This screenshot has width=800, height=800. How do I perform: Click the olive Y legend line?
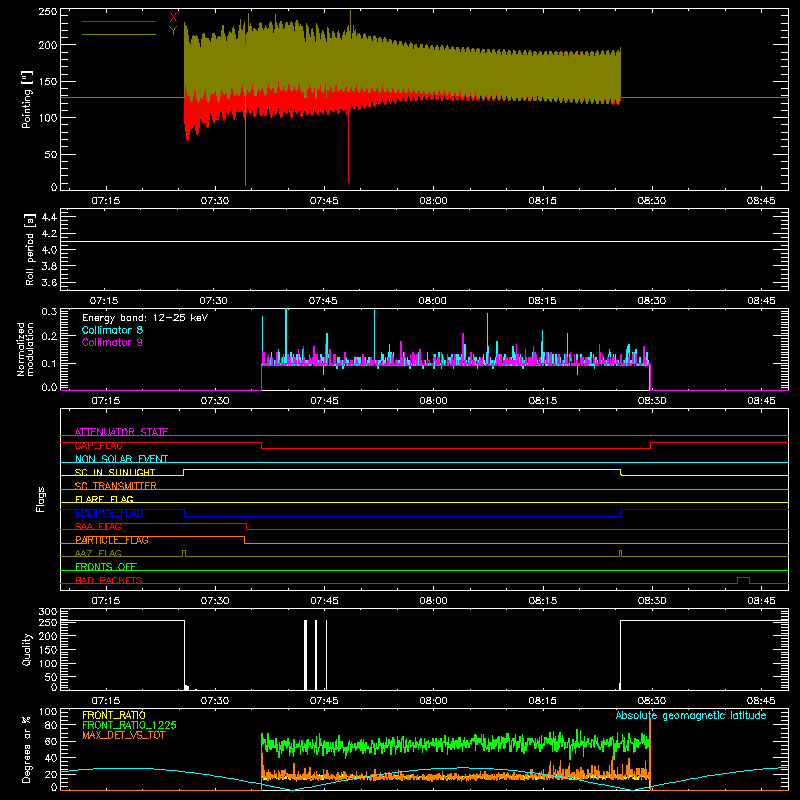pyautogui.click(x=118, y=34)
